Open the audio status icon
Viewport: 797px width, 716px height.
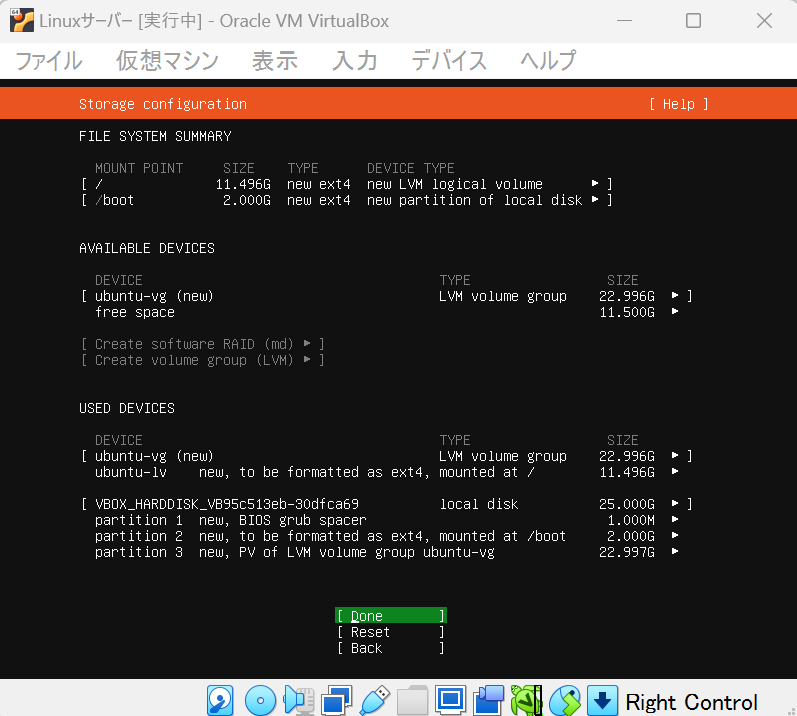tap(299, 701)
